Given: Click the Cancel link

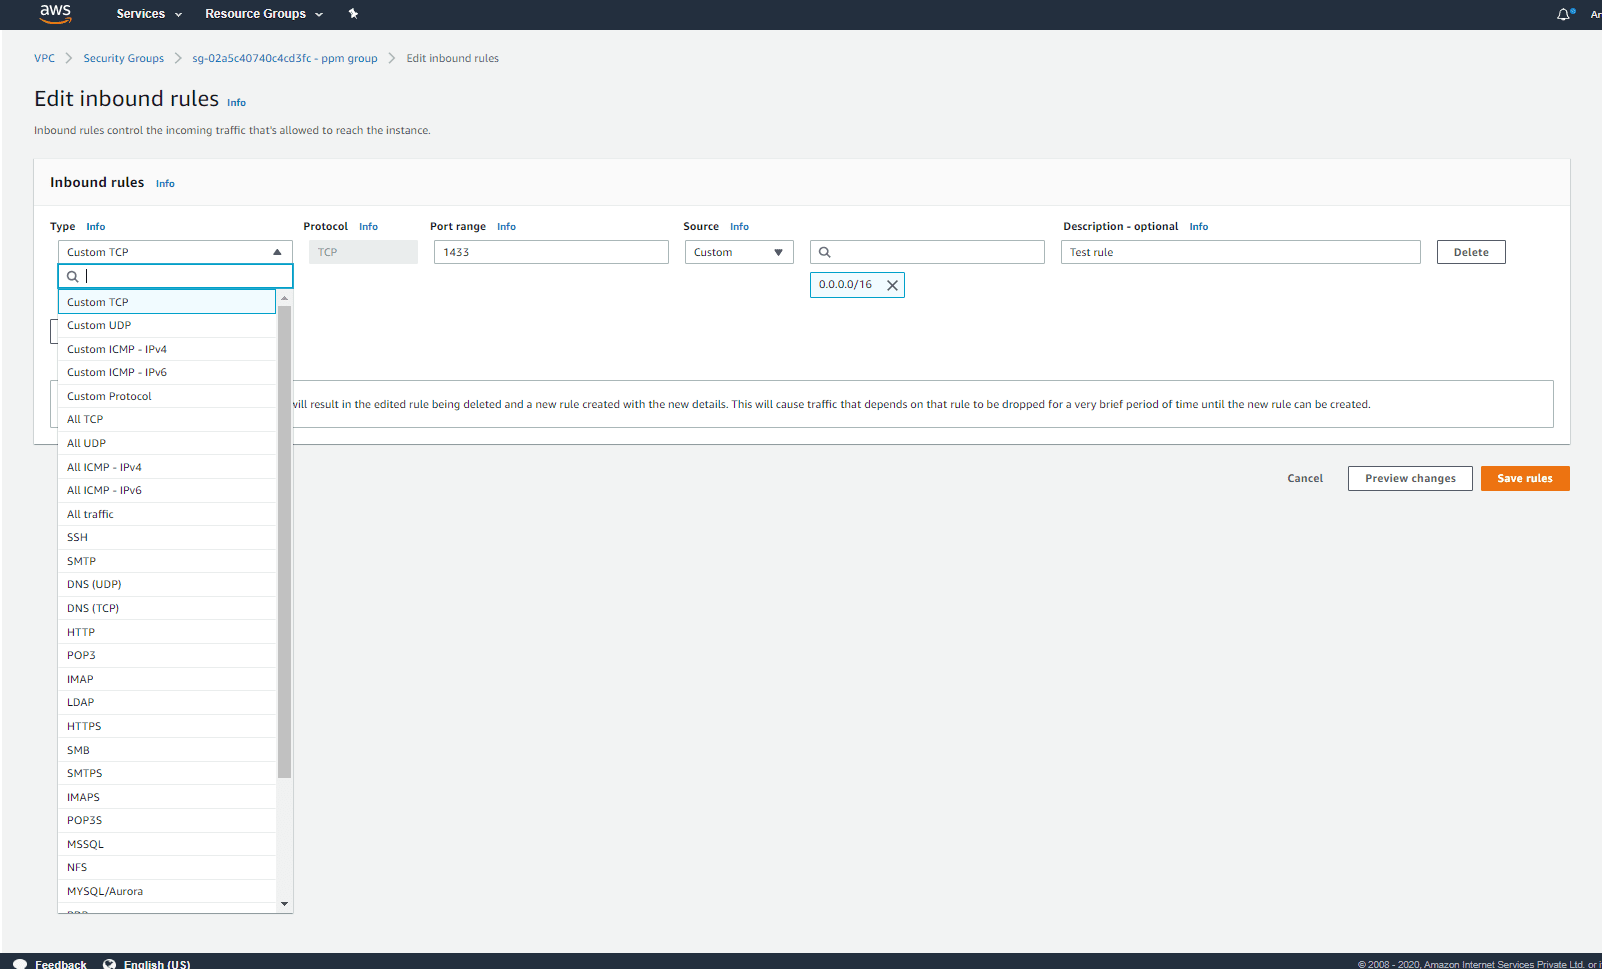Looking at the screenshot, I should coord(1304,478).
